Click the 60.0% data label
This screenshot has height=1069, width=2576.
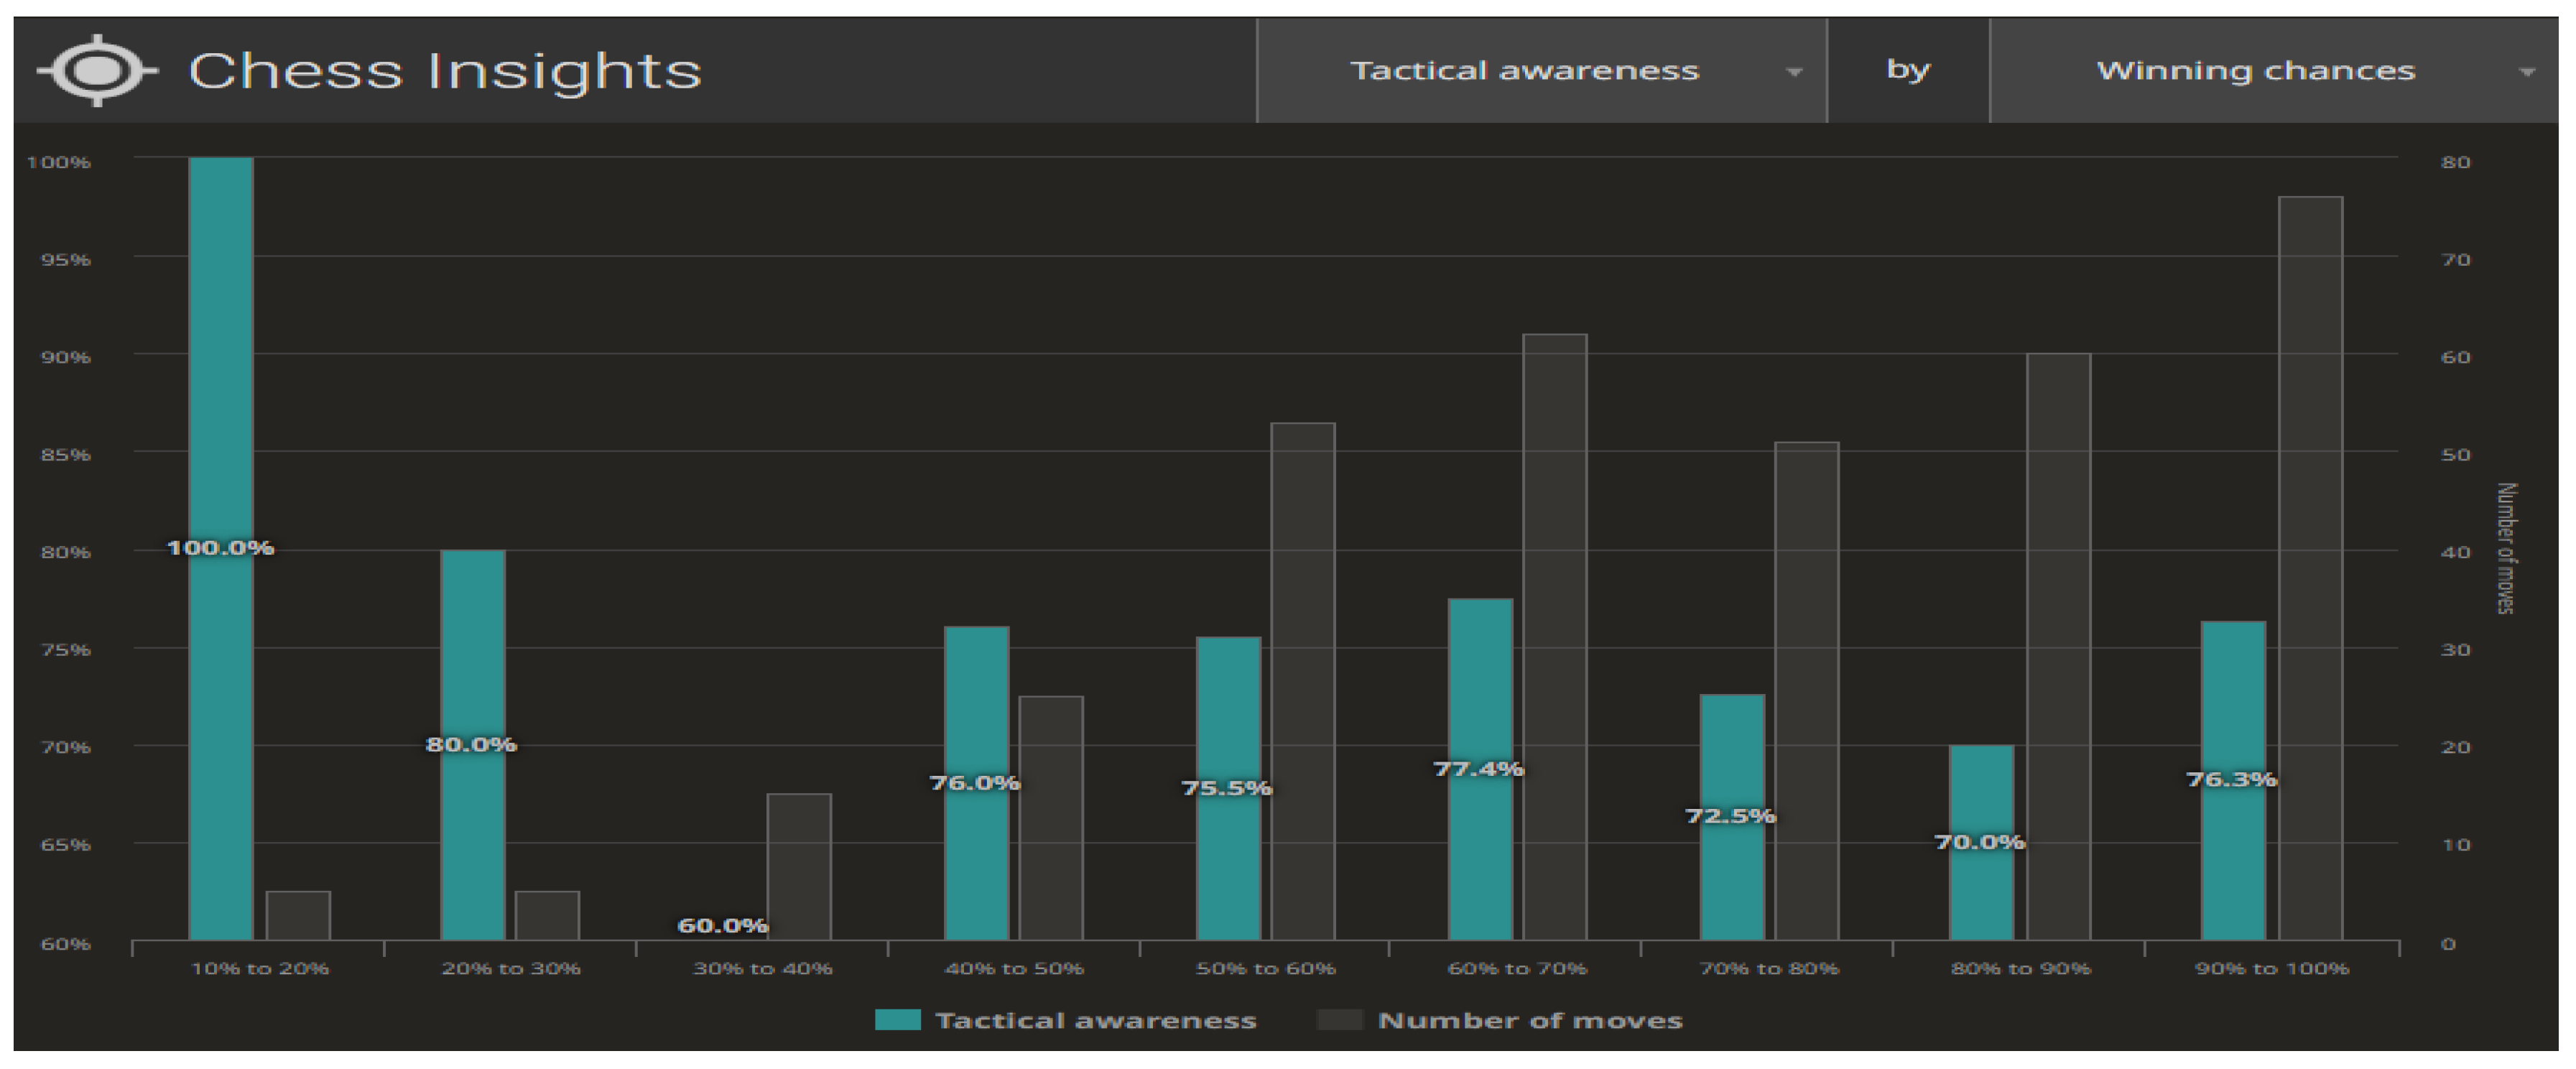(722, 925)
